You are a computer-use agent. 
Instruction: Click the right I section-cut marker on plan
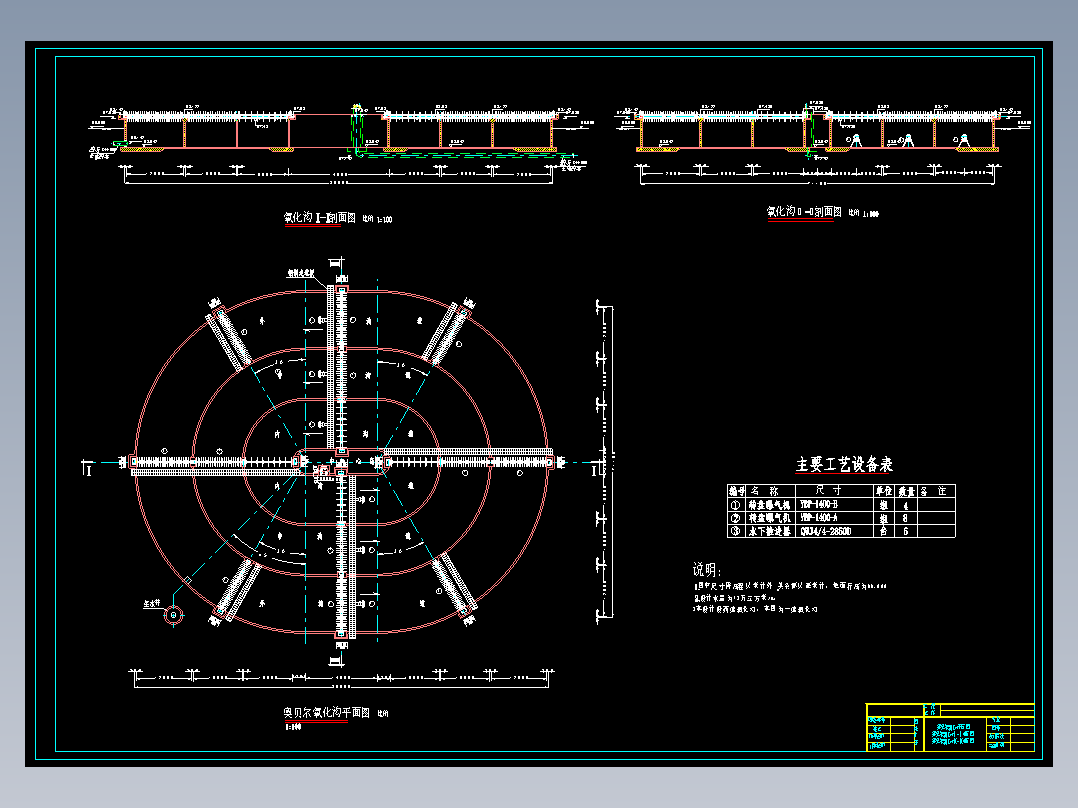click(x=597, y=470)
